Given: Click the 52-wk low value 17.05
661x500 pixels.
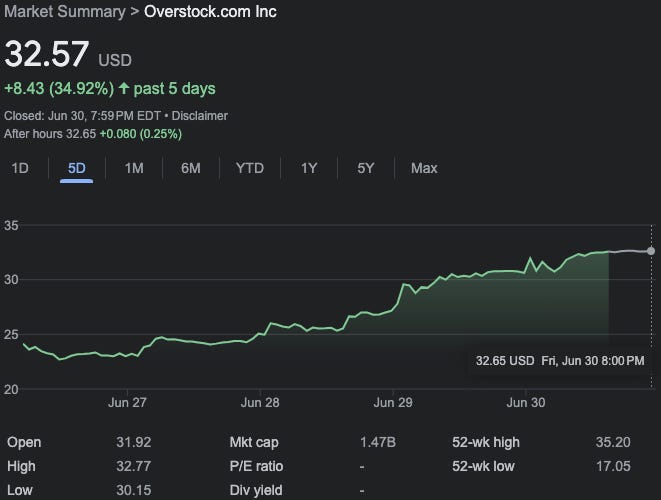Looking at the screenshot, I should [x=613, y=466].
